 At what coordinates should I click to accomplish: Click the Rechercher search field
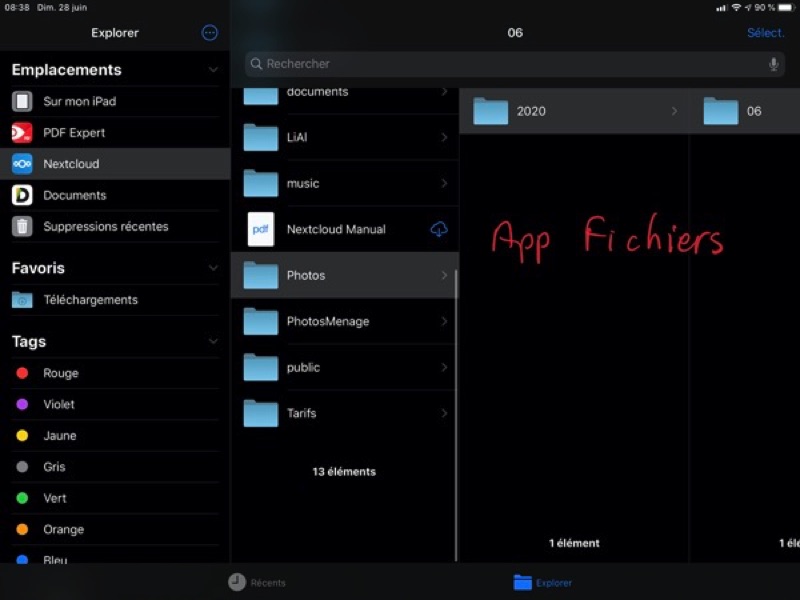point(500,64)
